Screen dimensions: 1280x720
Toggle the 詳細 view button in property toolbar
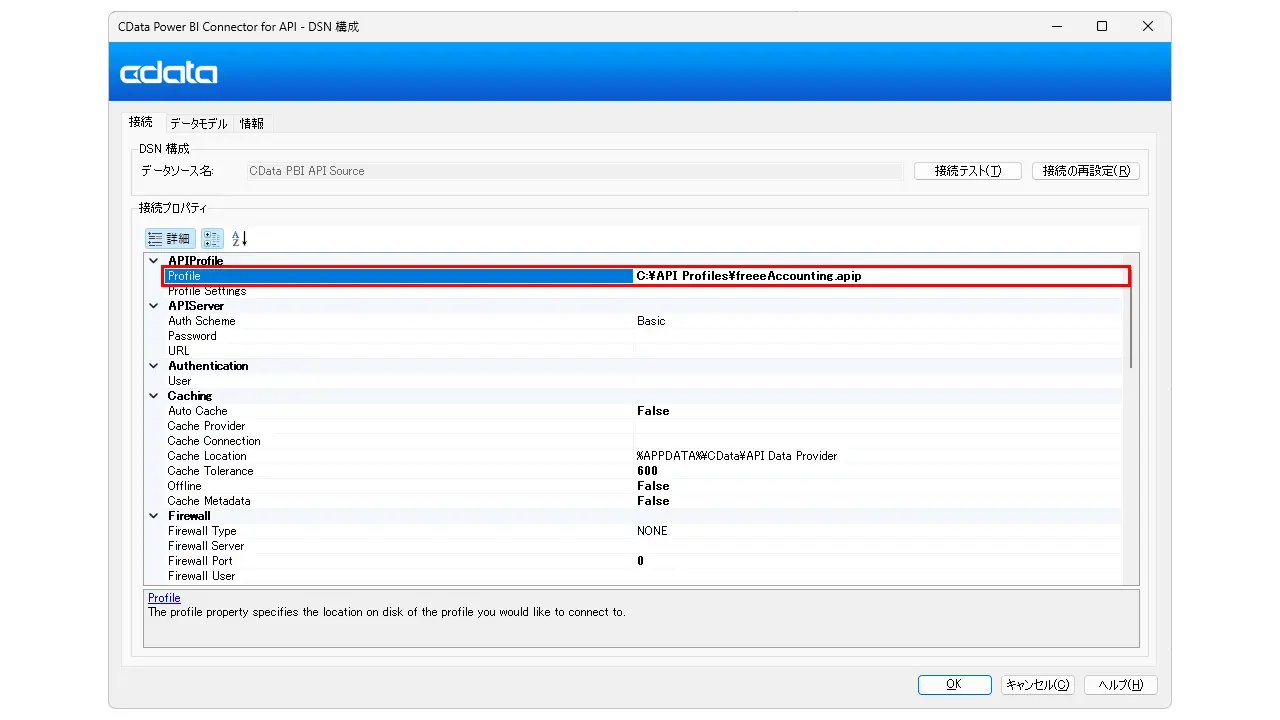[170, 238]
